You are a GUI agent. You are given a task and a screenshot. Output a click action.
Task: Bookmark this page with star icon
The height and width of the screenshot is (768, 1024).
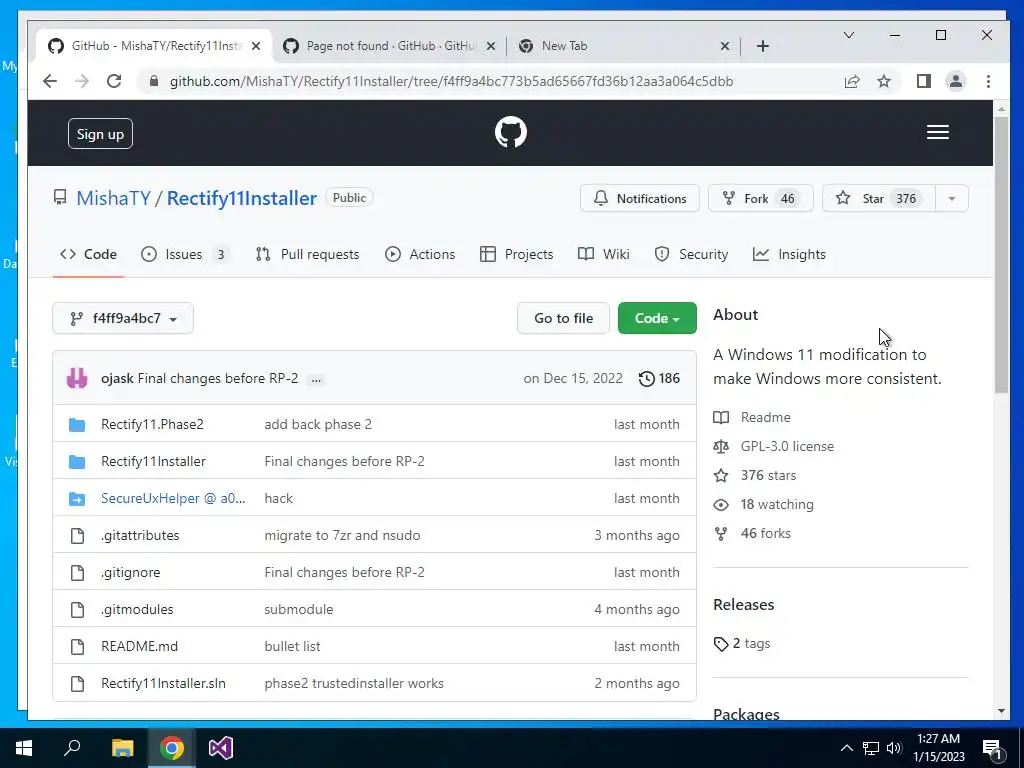tap(884, 81)
